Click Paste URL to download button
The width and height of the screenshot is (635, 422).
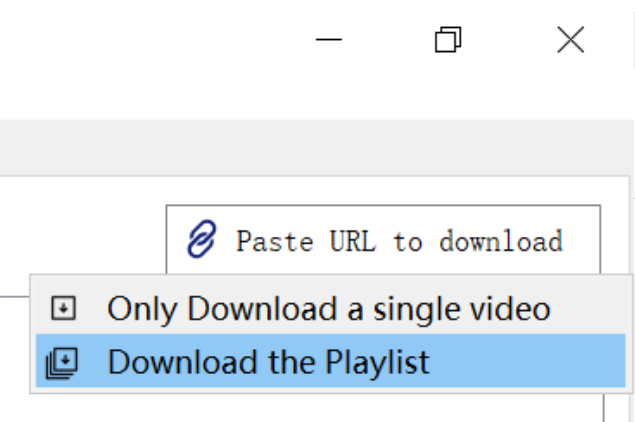[x=383, y=240]
